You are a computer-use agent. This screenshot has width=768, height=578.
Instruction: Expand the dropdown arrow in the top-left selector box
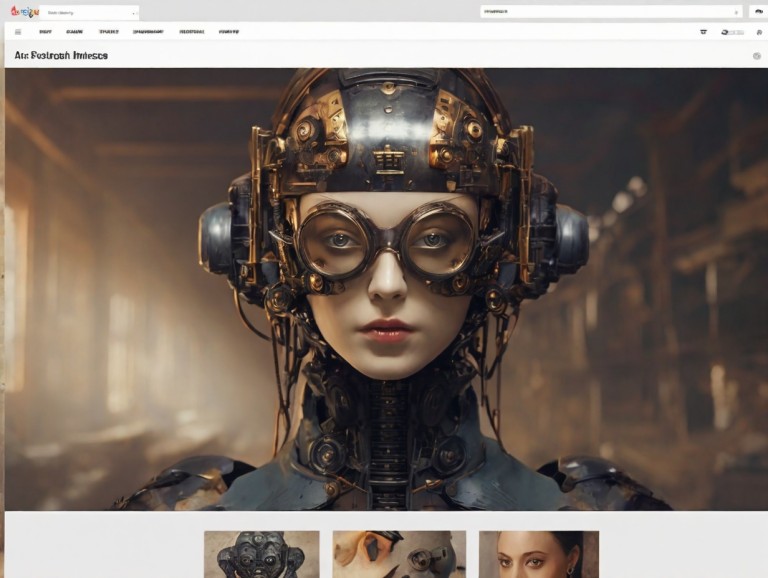(x=132, y=13)
